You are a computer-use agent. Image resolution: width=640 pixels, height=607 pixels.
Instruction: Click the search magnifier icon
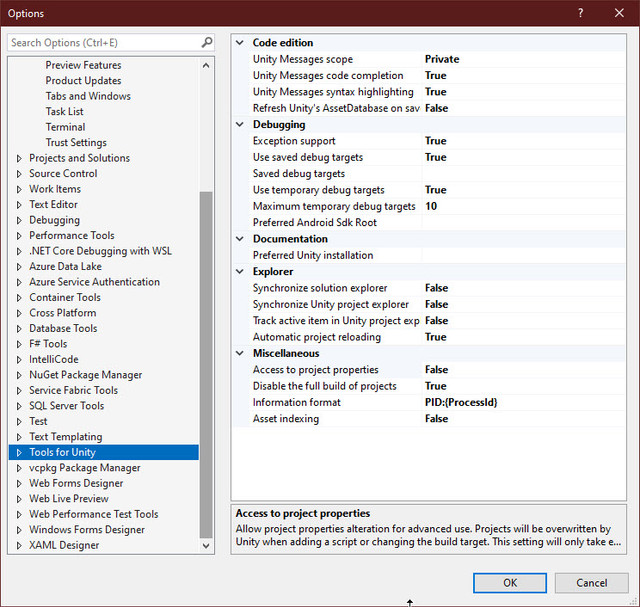[x=207, y=42]
